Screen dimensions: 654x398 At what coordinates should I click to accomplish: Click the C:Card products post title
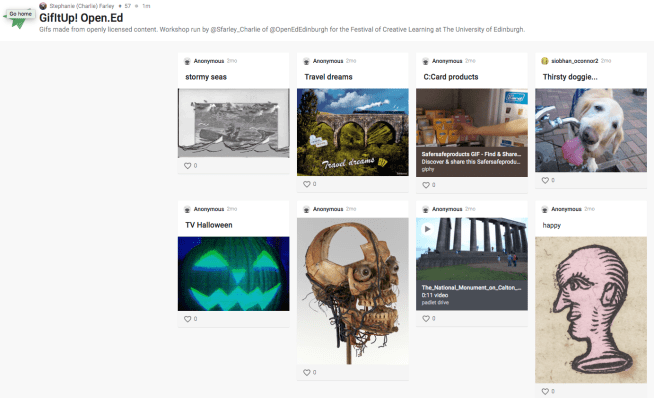tap(451, 77)
